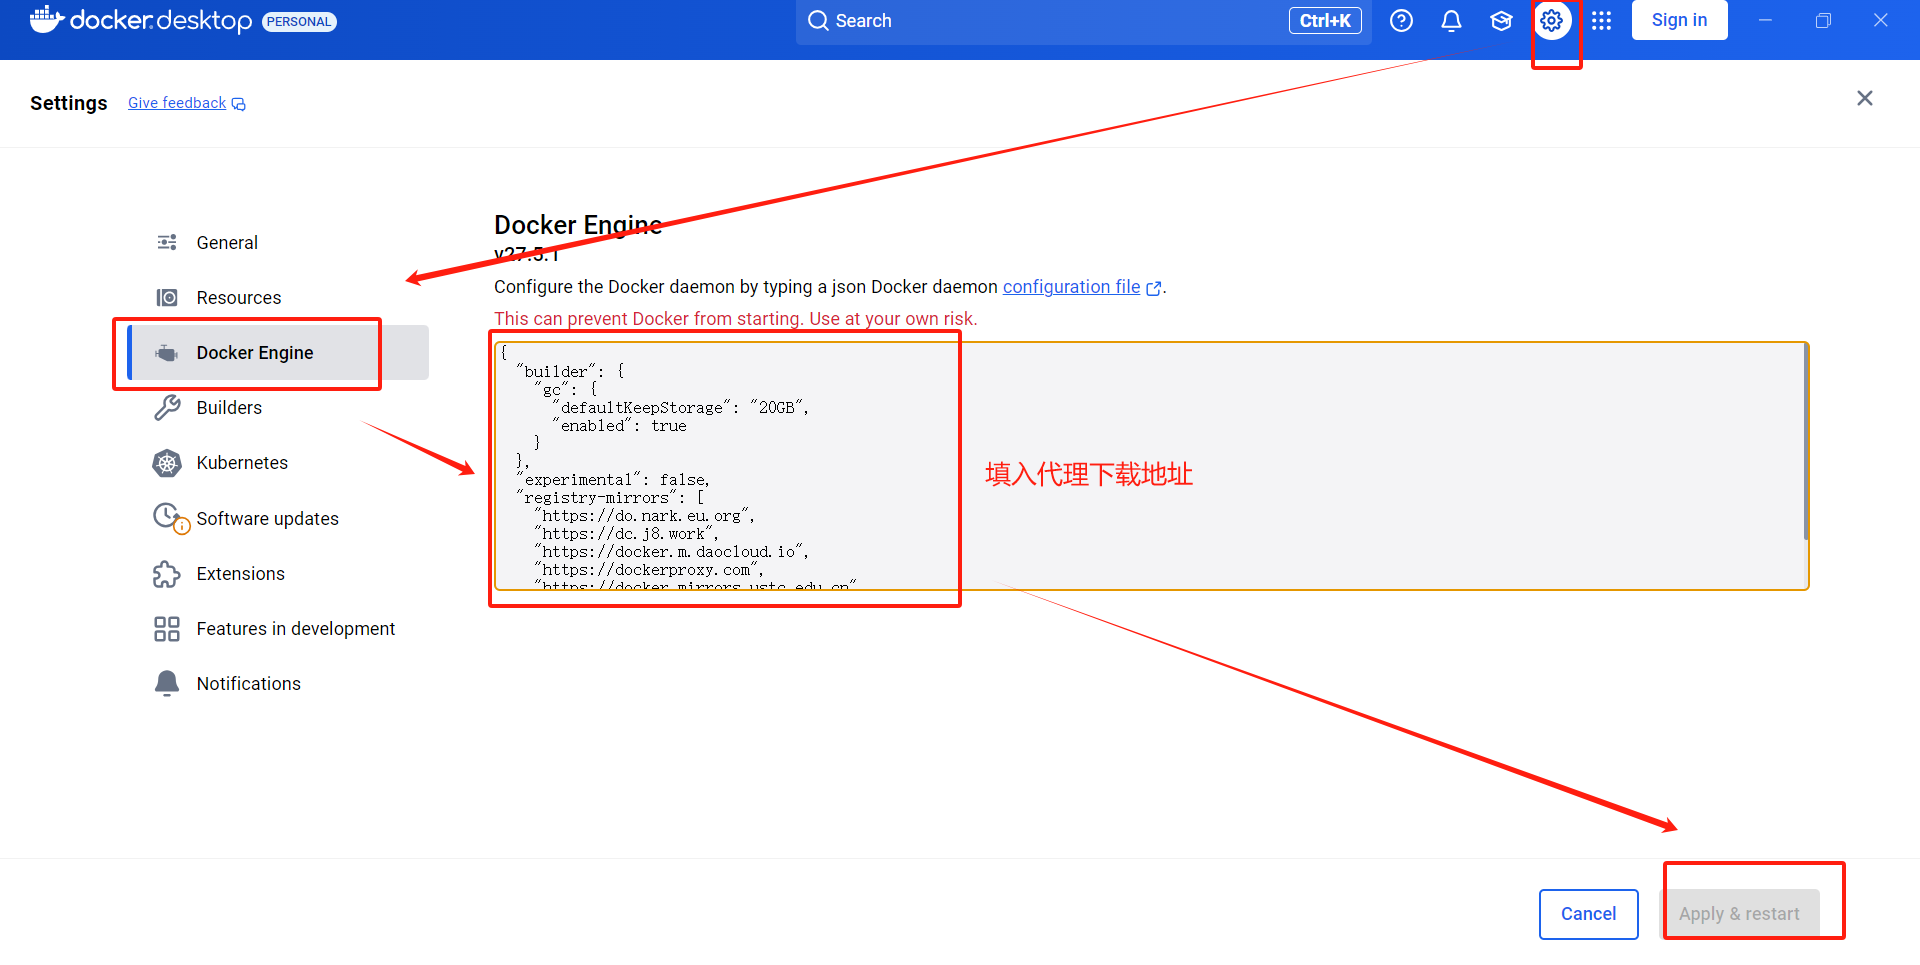Viewport: 1920px width, 965px height.
Task: Click the Kubernetes wheel icon
Action: click(167, 463)
